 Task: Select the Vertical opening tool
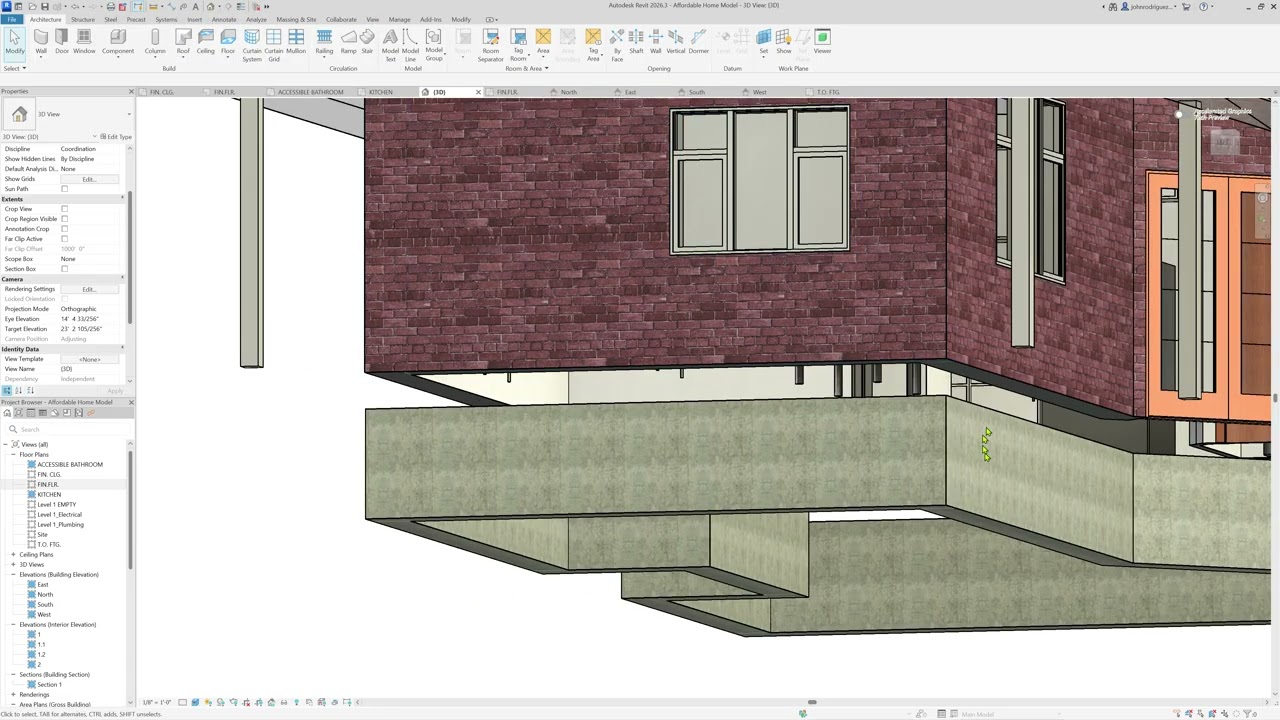point(676,42)
